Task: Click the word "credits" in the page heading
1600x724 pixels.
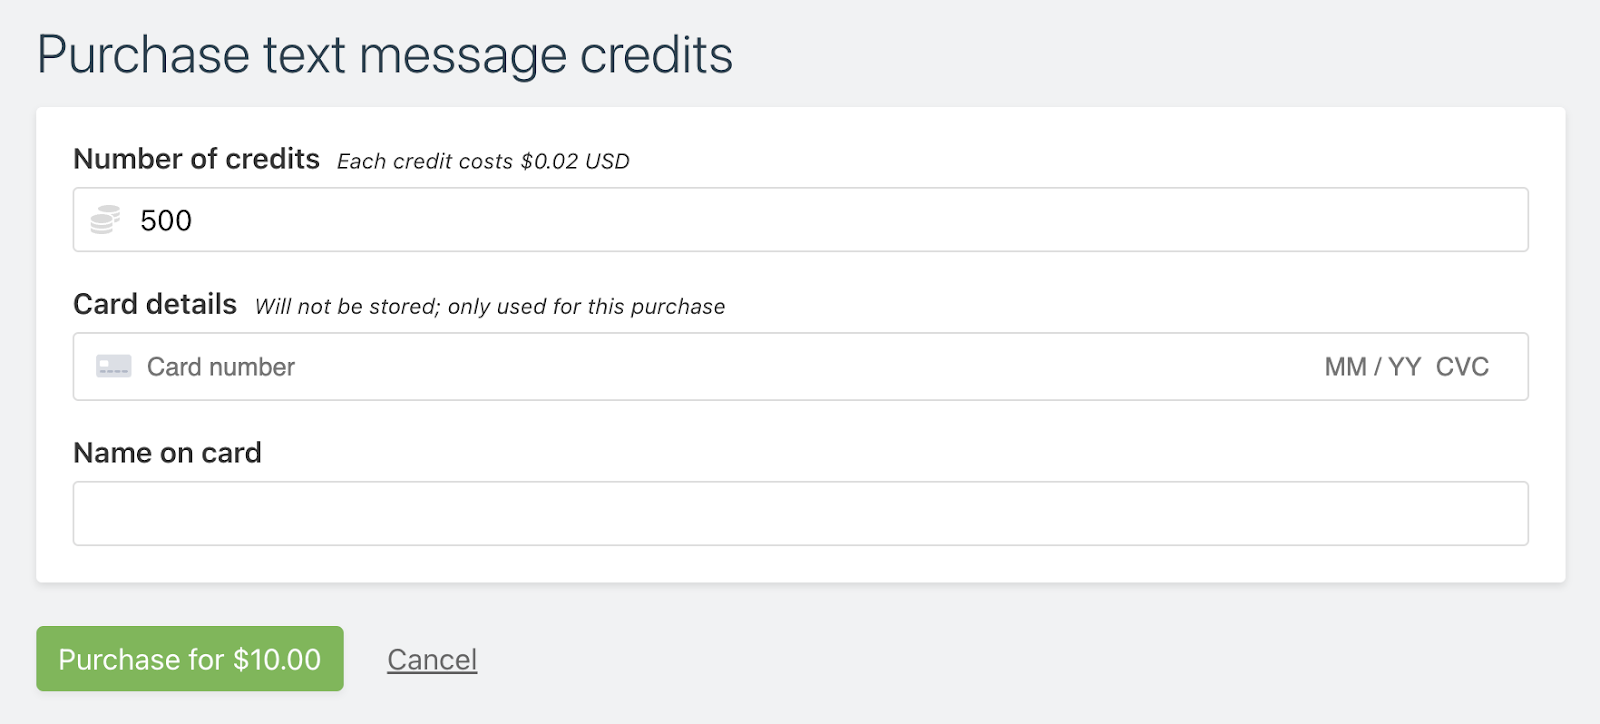Action: pos(656,55)
